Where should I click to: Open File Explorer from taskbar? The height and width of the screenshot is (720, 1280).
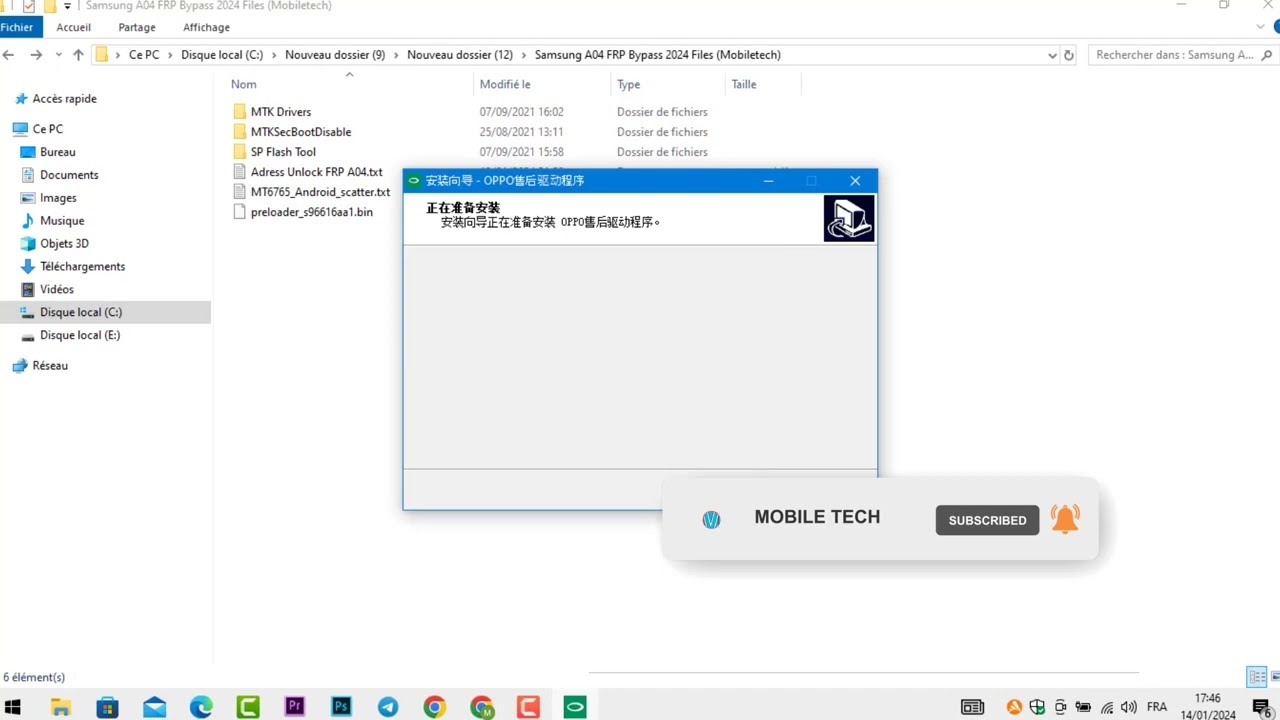[60, 707]
